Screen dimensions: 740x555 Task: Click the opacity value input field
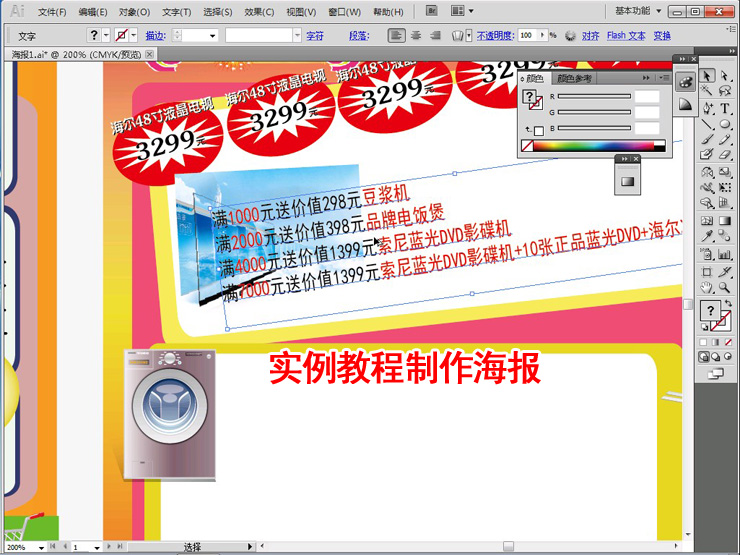coord(531,35)
